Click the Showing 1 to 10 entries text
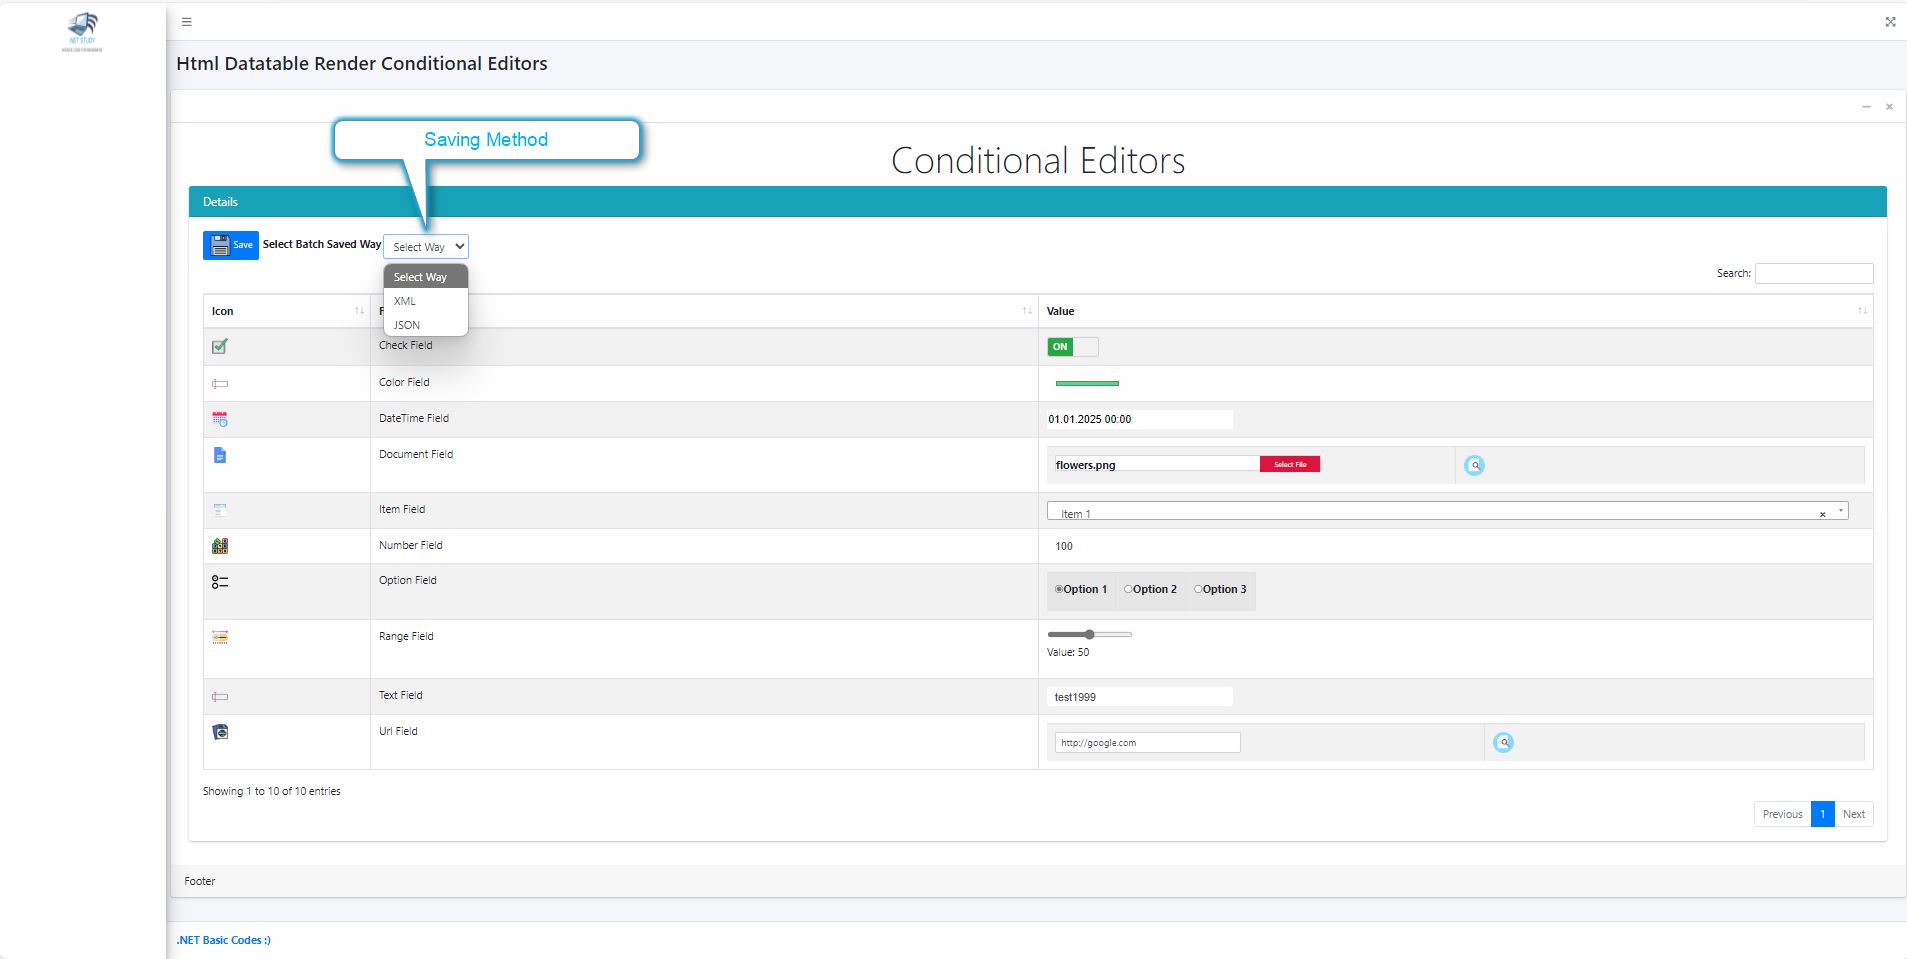Image resolution: width=1907 pixels, height=959 pixels. coord(272,791)
